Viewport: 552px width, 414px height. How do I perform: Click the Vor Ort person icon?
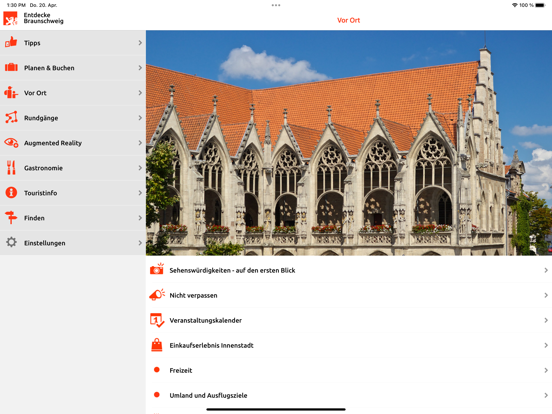point(11,93)
